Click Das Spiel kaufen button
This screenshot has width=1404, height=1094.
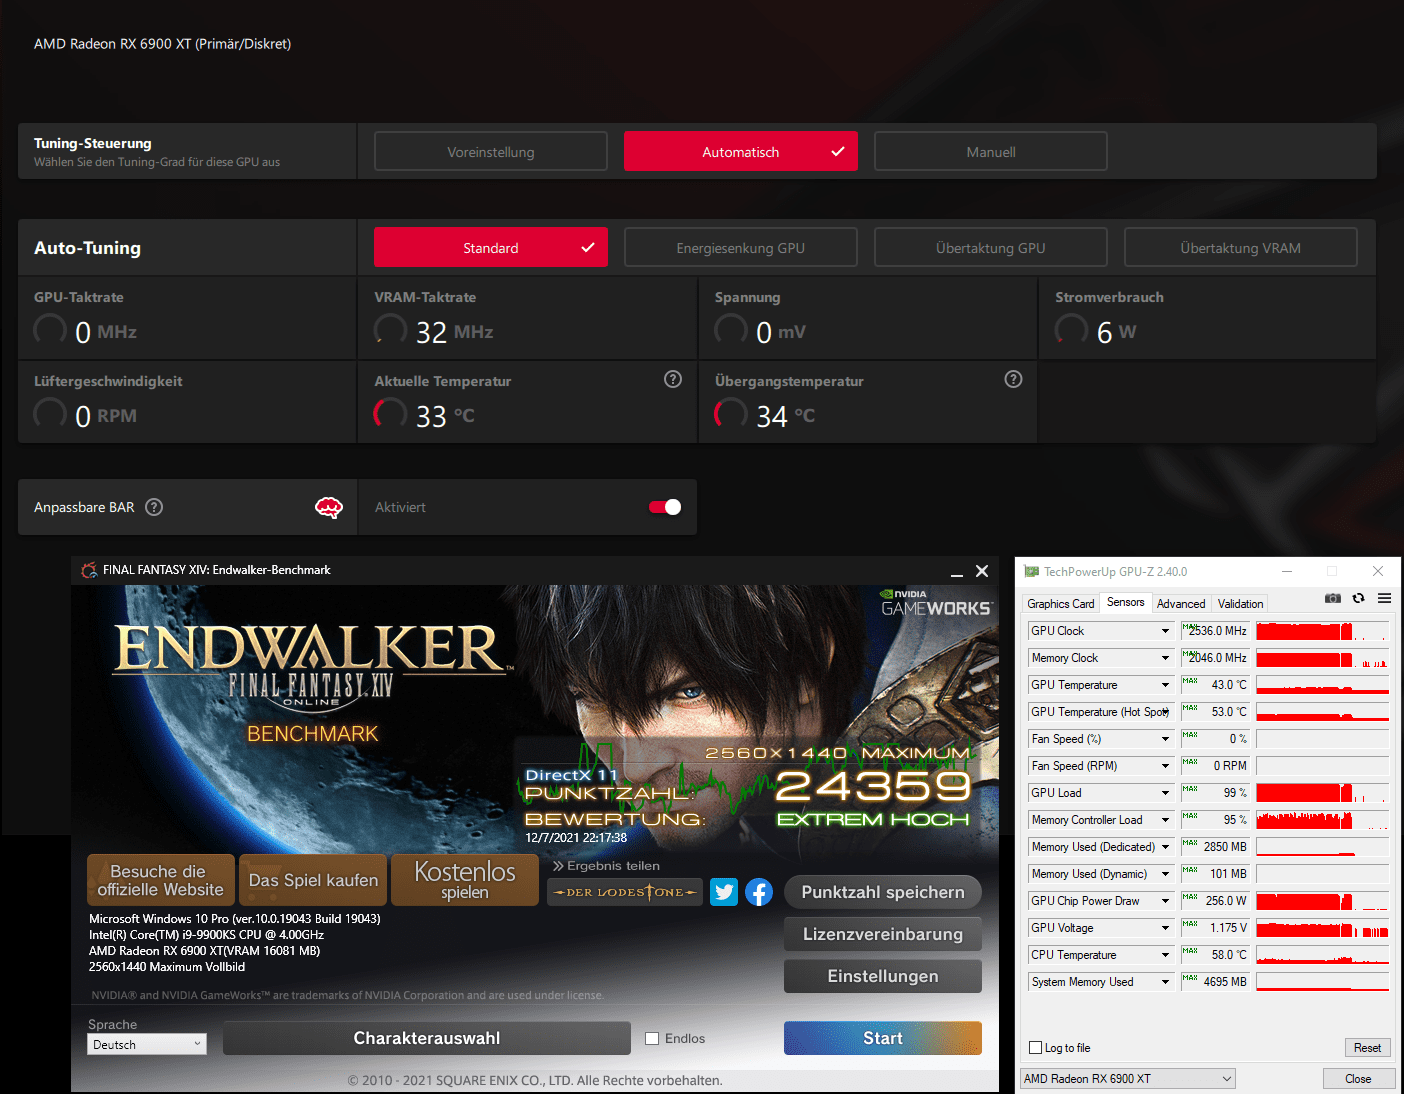coord(313,880)
